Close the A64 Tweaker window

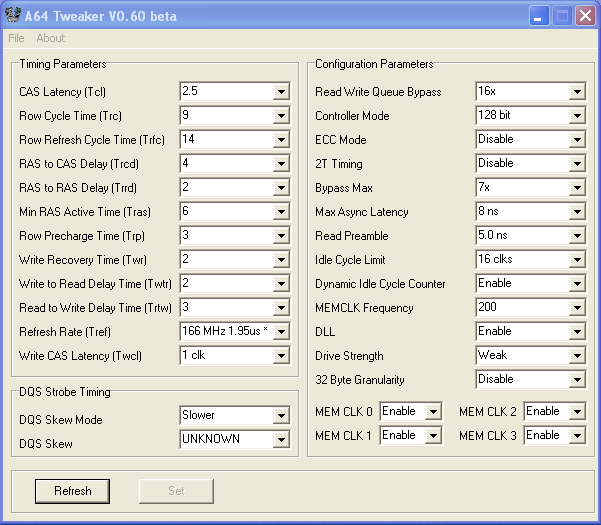click(x=586, y=16)
